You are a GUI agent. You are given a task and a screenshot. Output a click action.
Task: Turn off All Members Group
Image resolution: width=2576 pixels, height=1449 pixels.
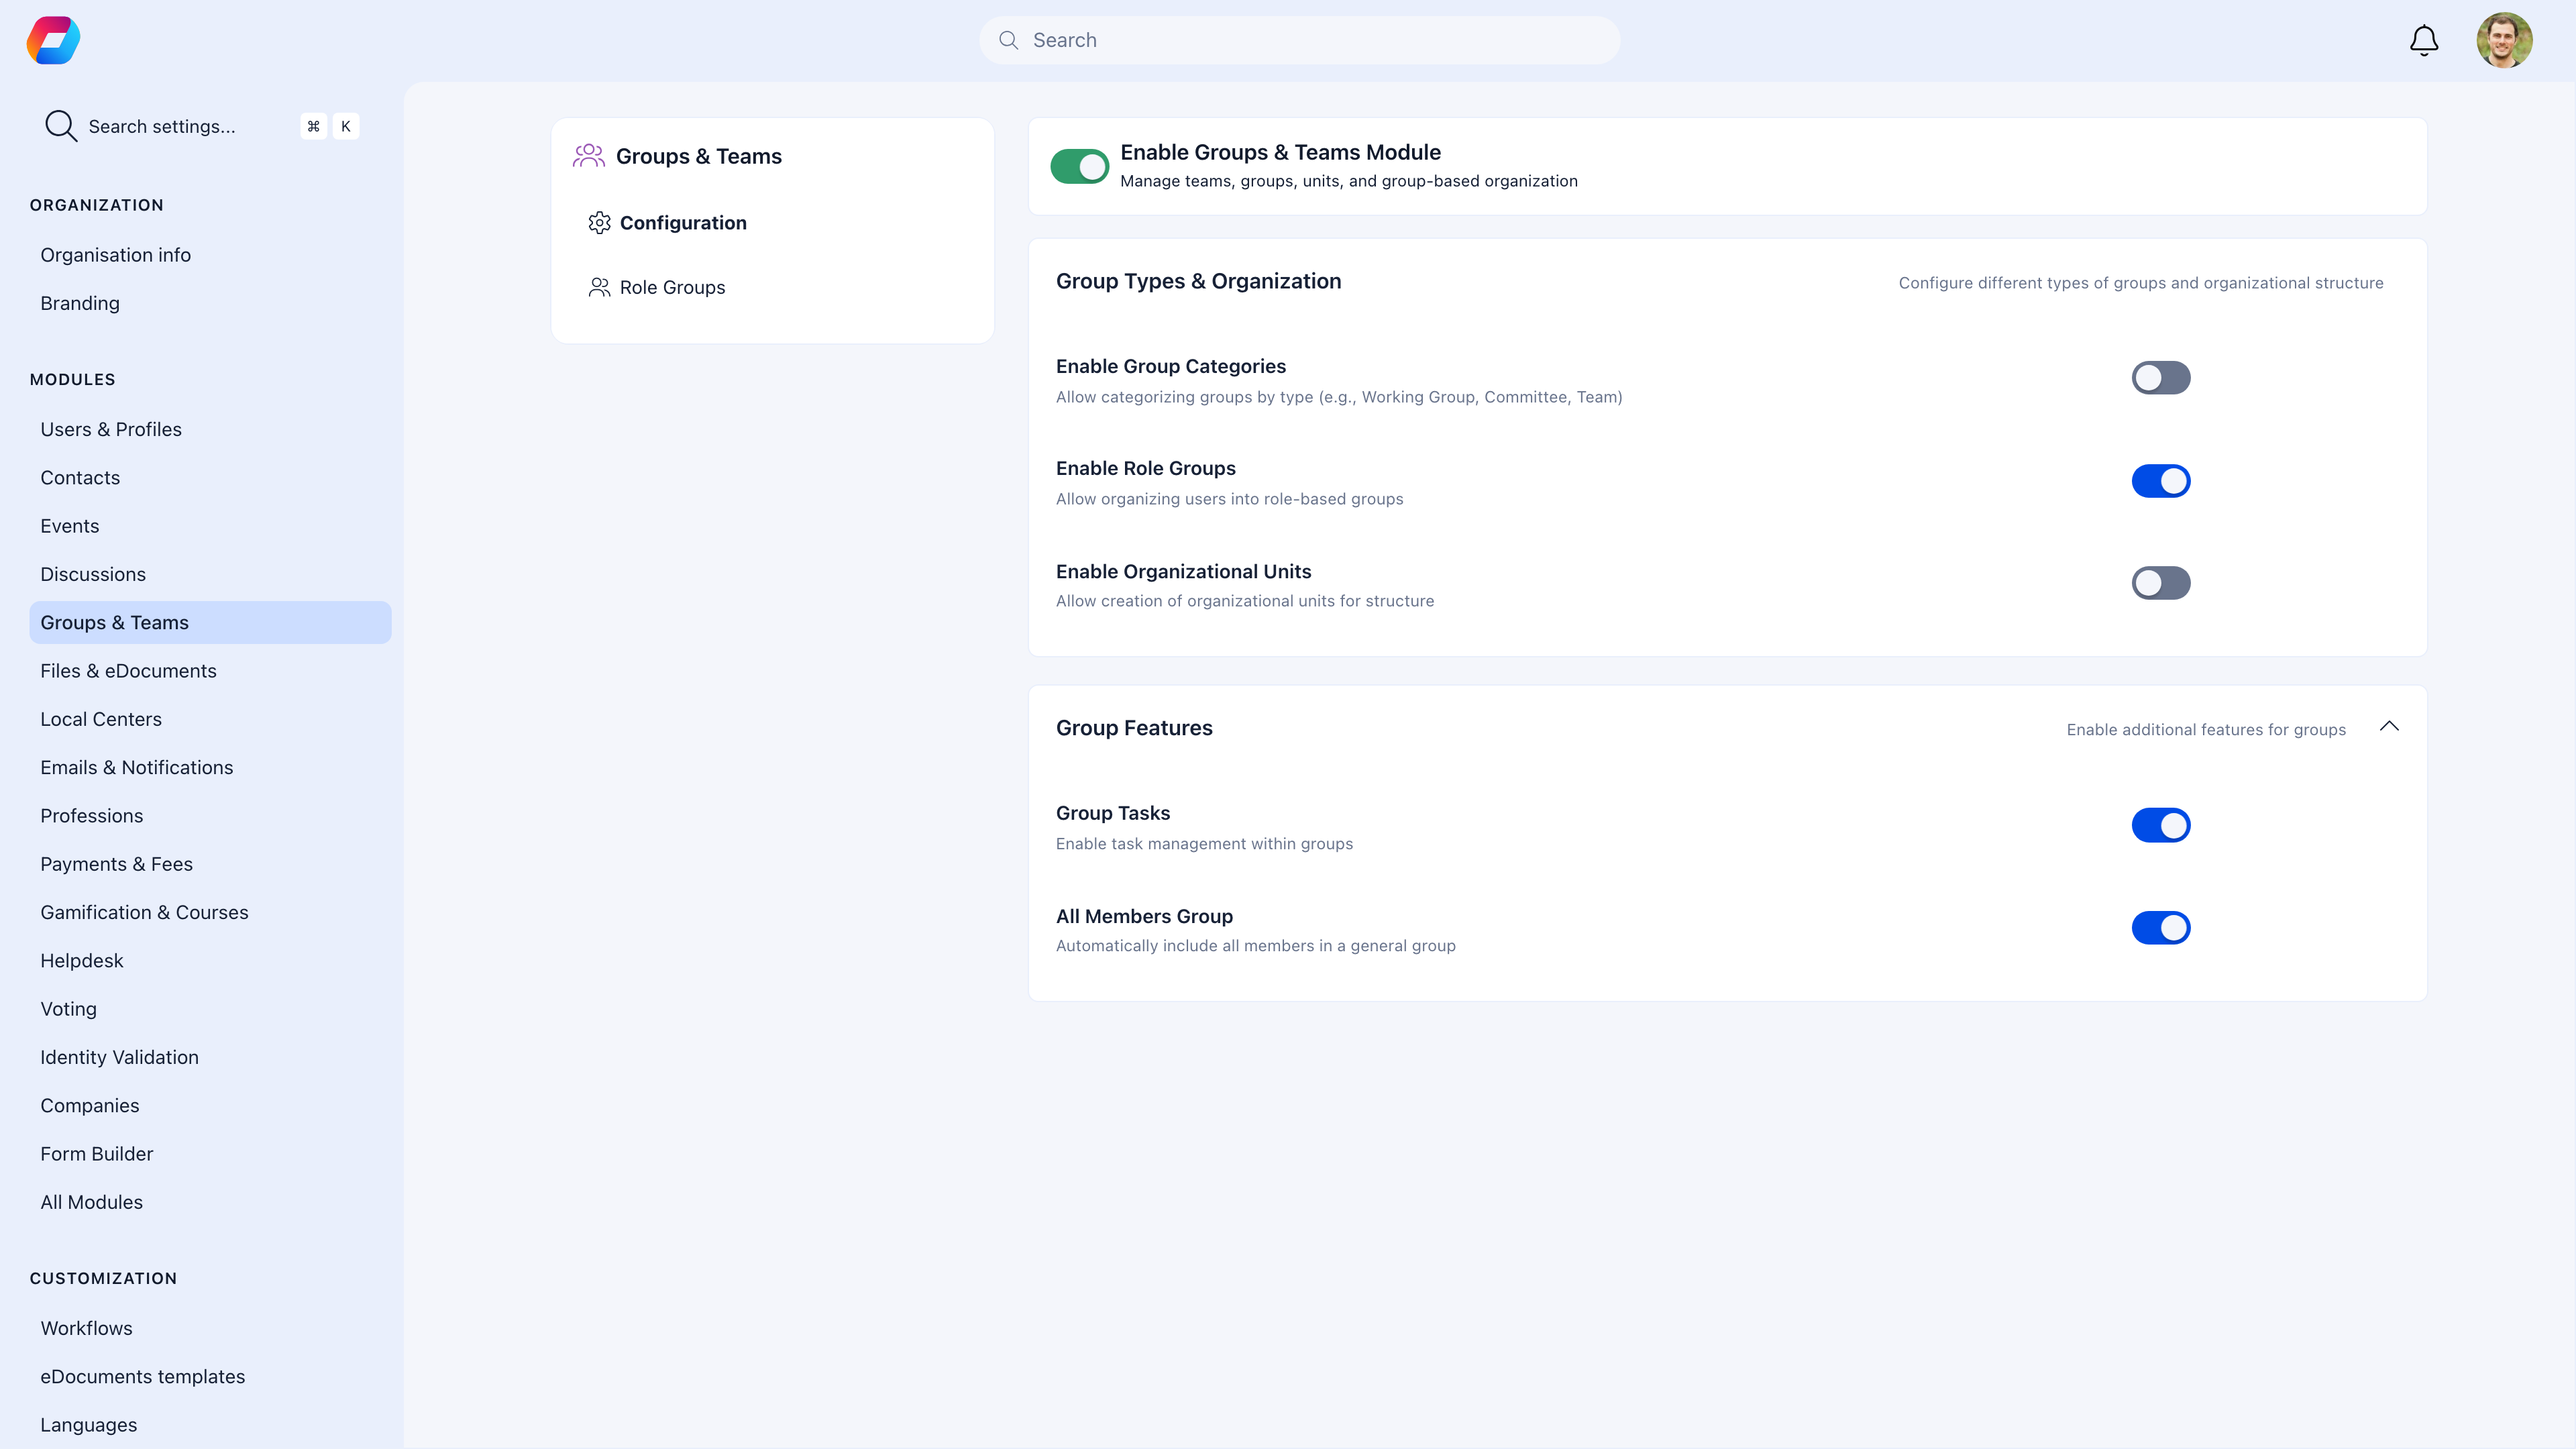click(2161, 927)
